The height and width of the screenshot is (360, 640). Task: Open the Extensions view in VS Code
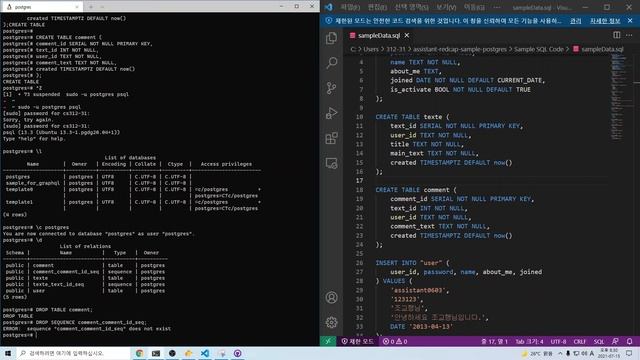coord(331,138)
